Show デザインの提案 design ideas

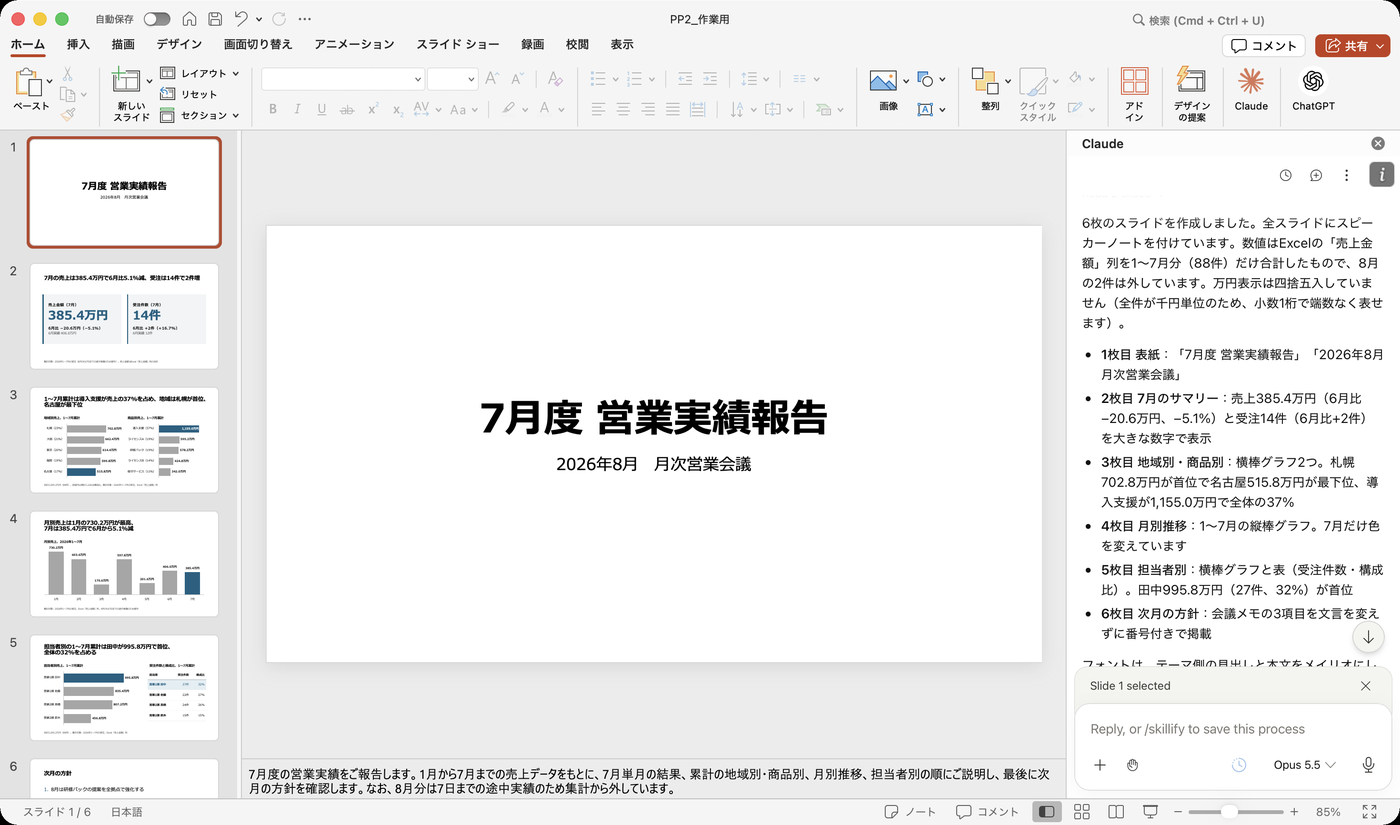click(1191, 94)
